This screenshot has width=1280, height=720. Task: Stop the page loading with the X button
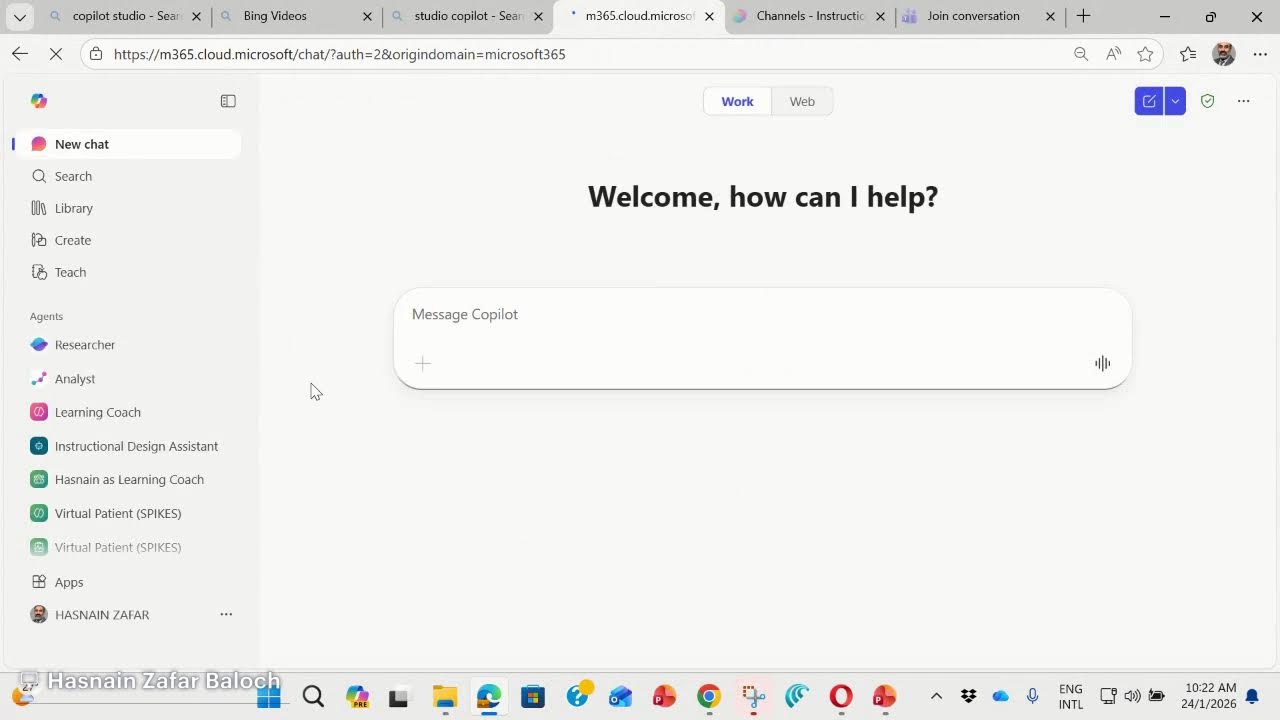coord(58,54)
